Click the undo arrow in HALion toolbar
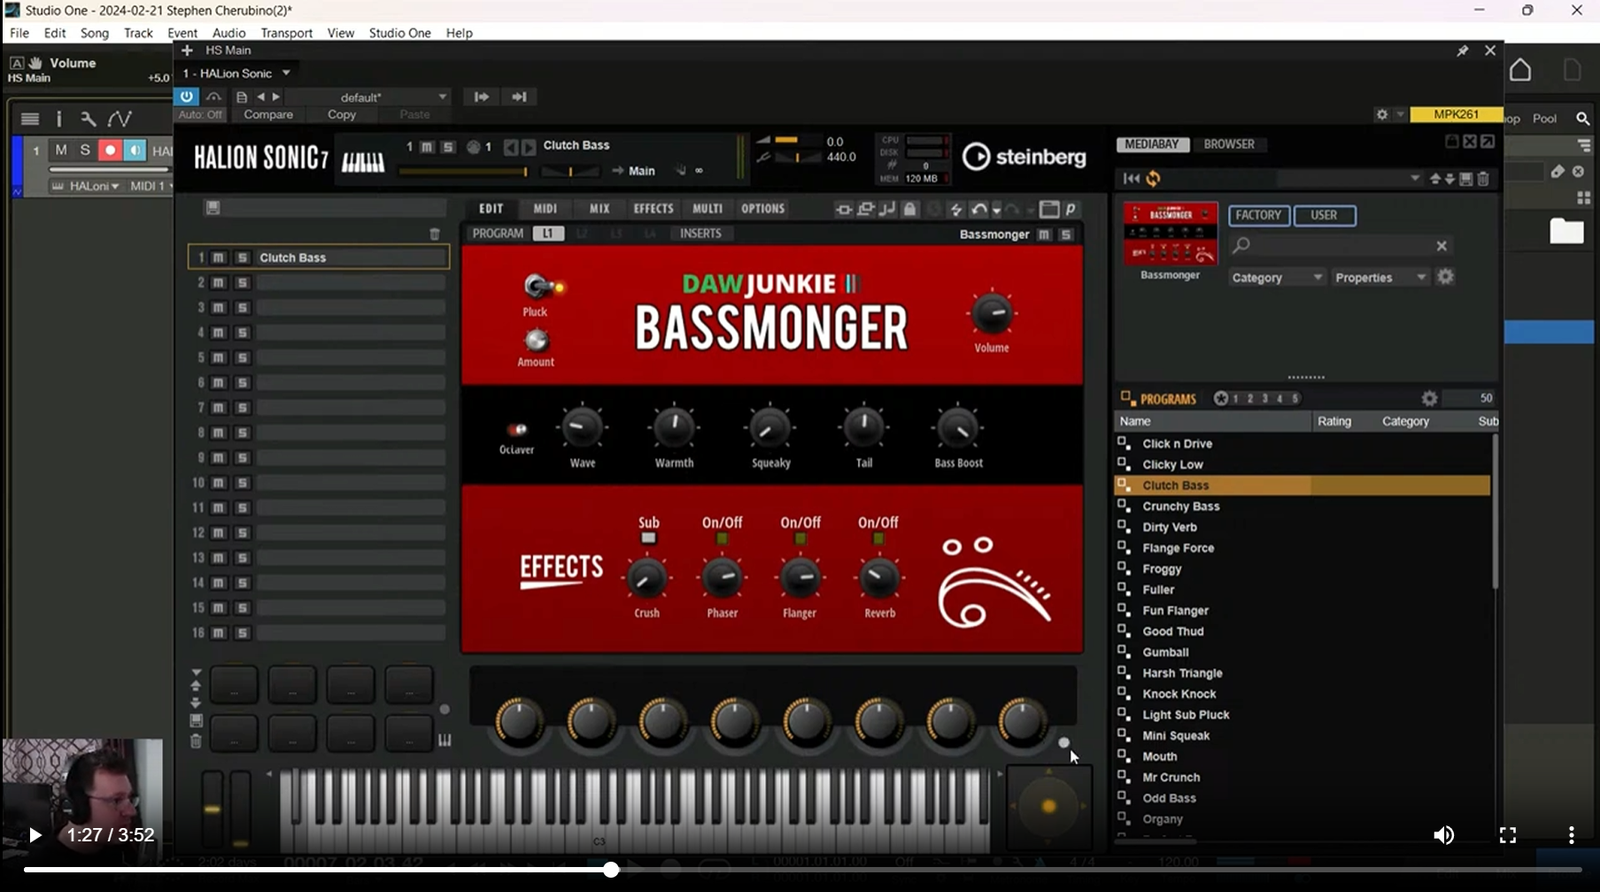 tap(979, 209)
